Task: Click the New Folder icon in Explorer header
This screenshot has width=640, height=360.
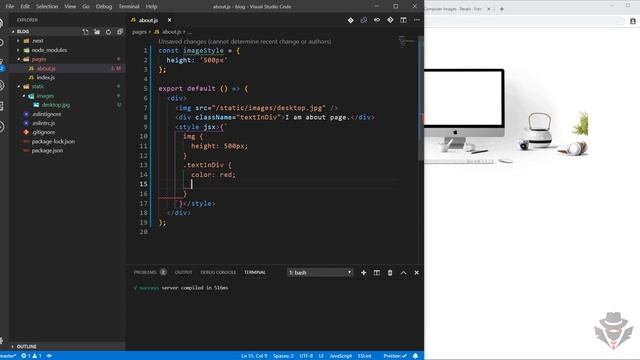Action: 97,31
